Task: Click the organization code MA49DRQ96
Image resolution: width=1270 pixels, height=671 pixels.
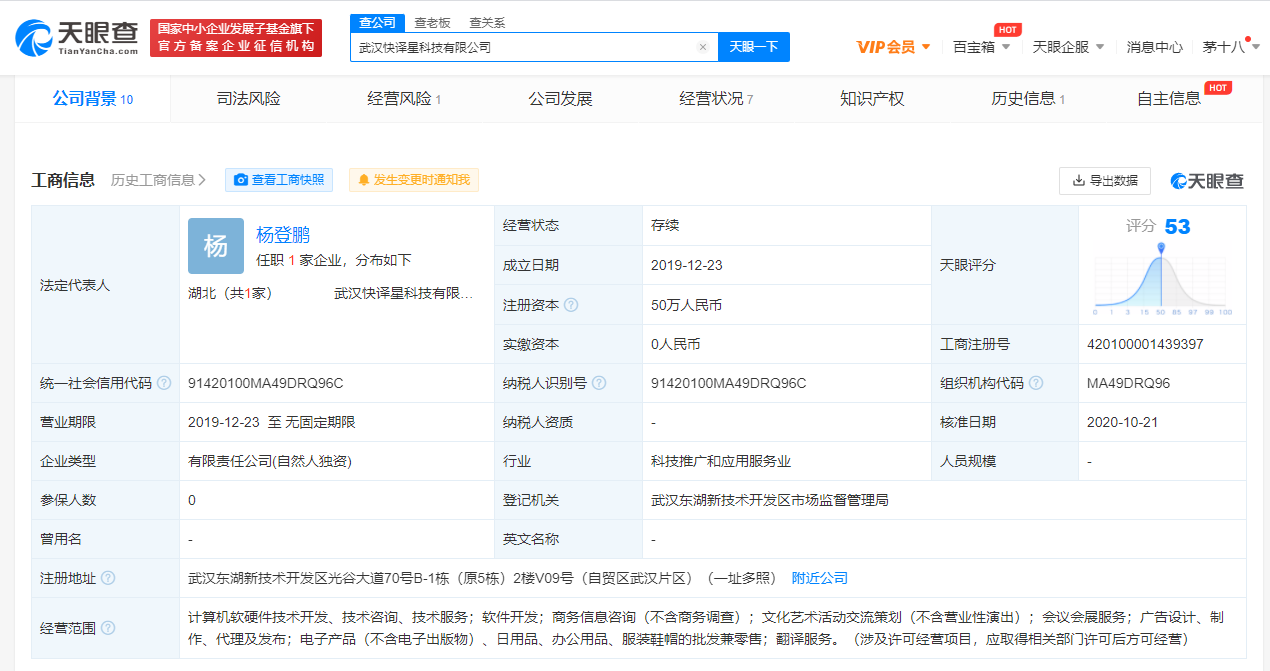Action: pyautogui.click(x=1128, y=383)
